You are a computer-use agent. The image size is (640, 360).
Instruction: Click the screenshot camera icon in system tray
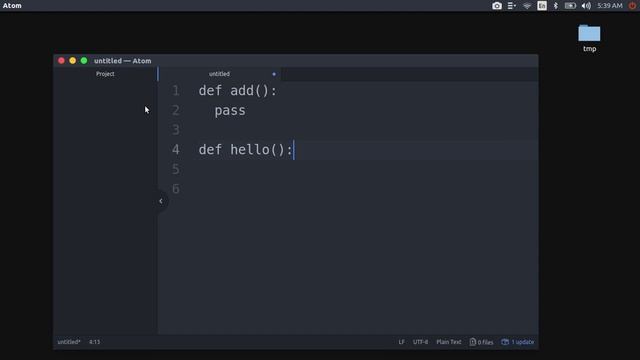(x=497, y=6)
